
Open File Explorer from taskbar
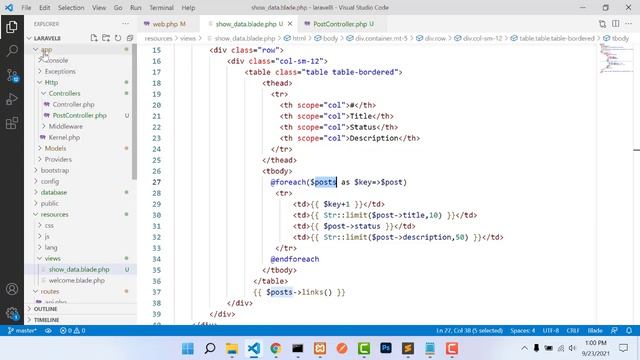click(232, 348)
